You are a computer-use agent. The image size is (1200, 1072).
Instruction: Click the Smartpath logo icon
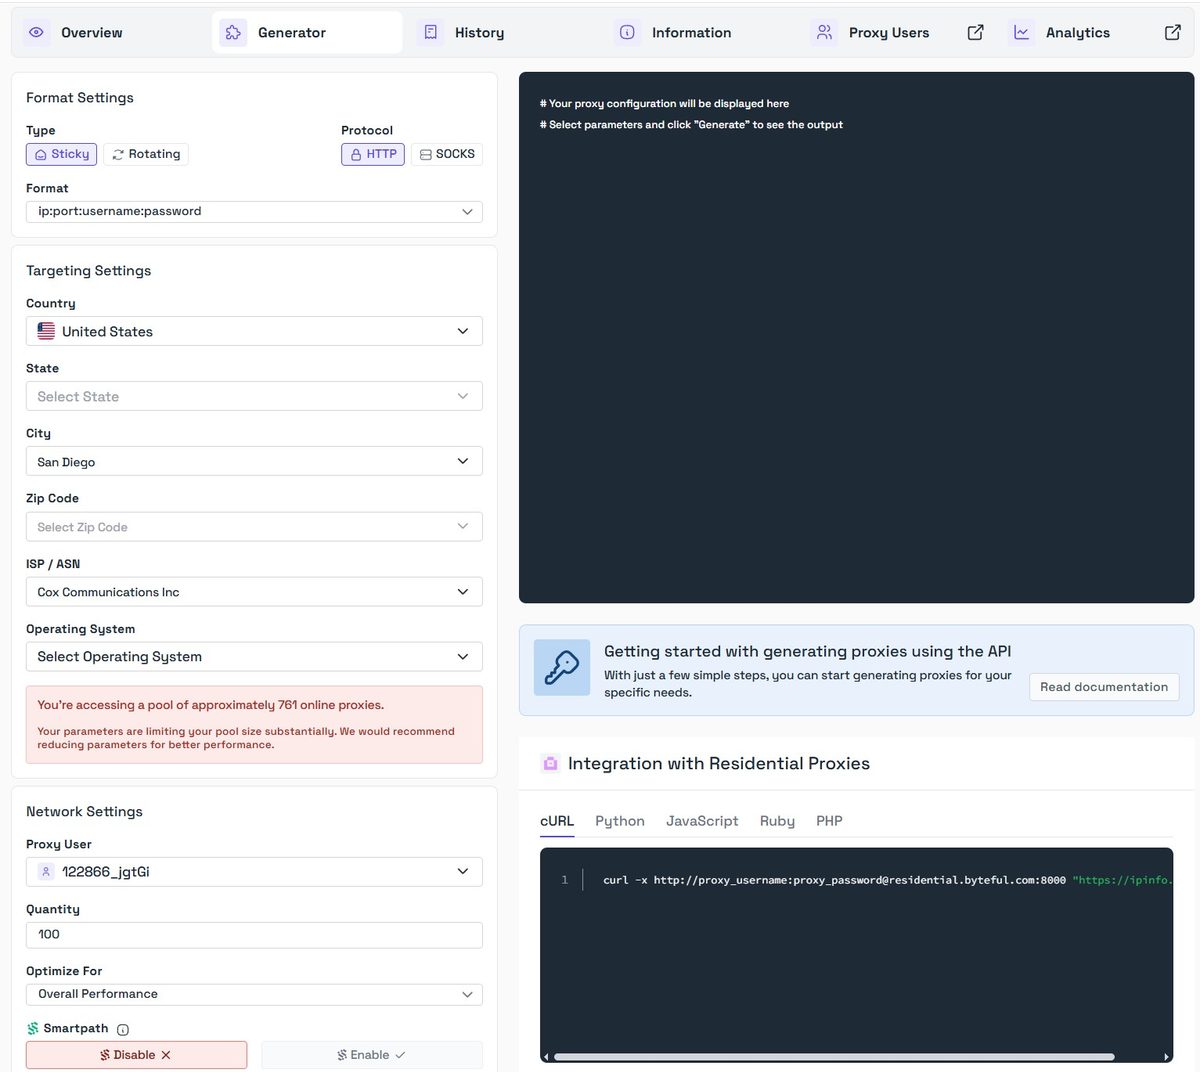pyautogui.click(x=33, y=1028)
